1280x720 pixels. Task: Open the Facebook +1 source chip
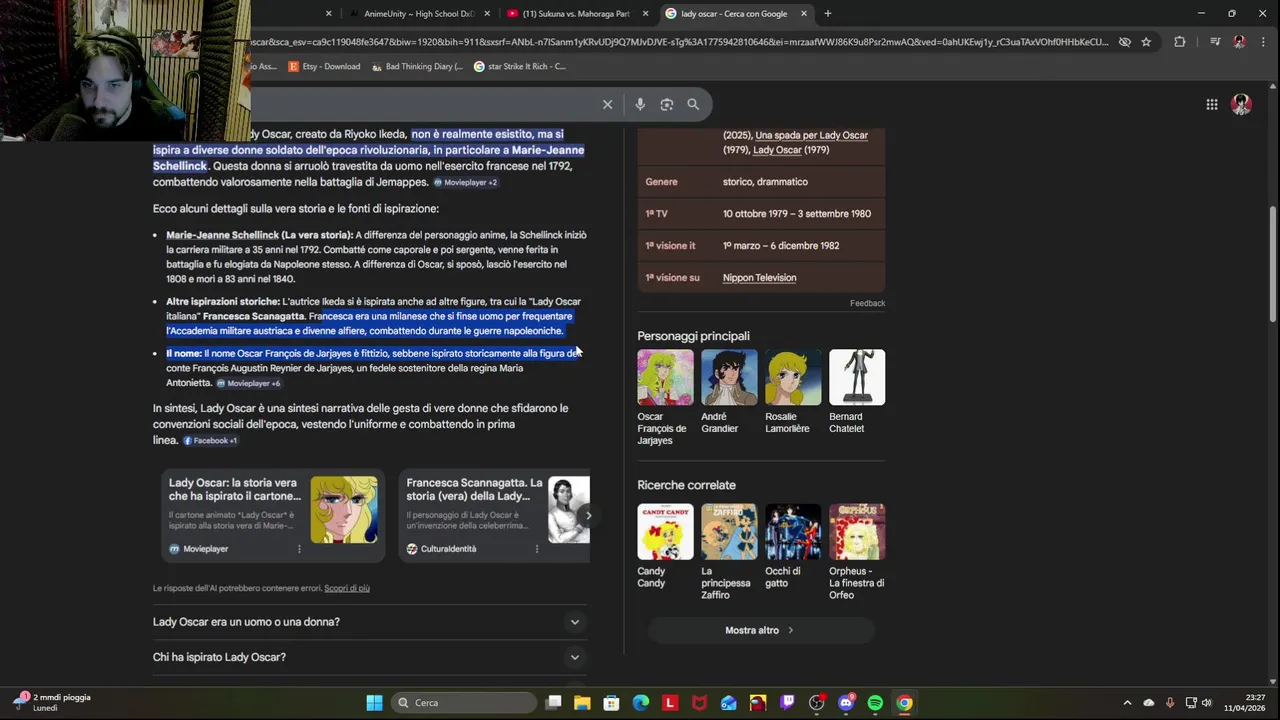210,441
